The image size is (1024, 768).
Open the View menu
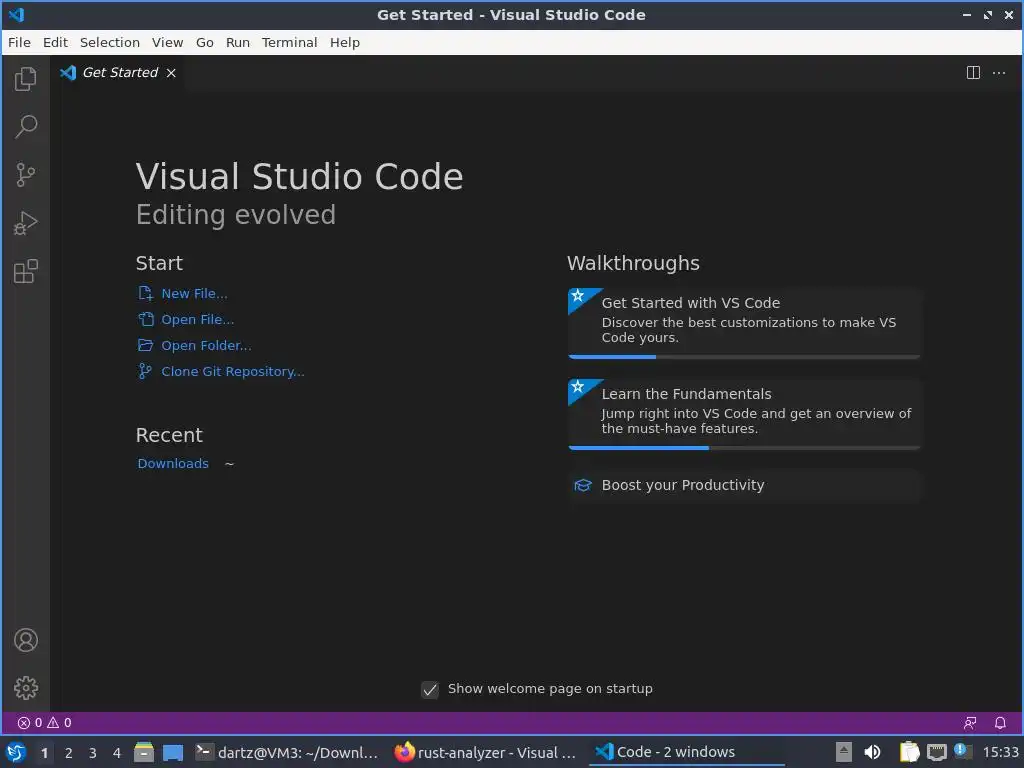pos(167,42)
